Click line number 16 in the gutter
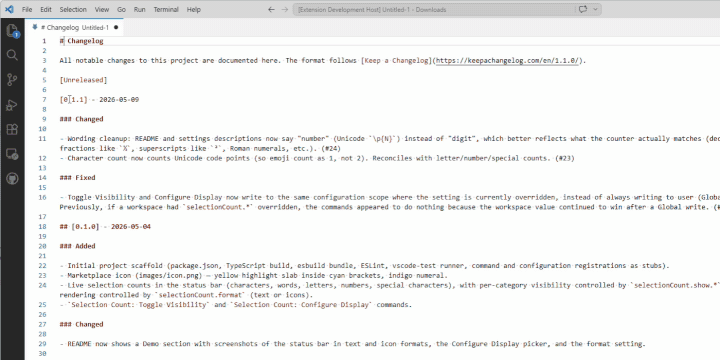 (42, 197)
